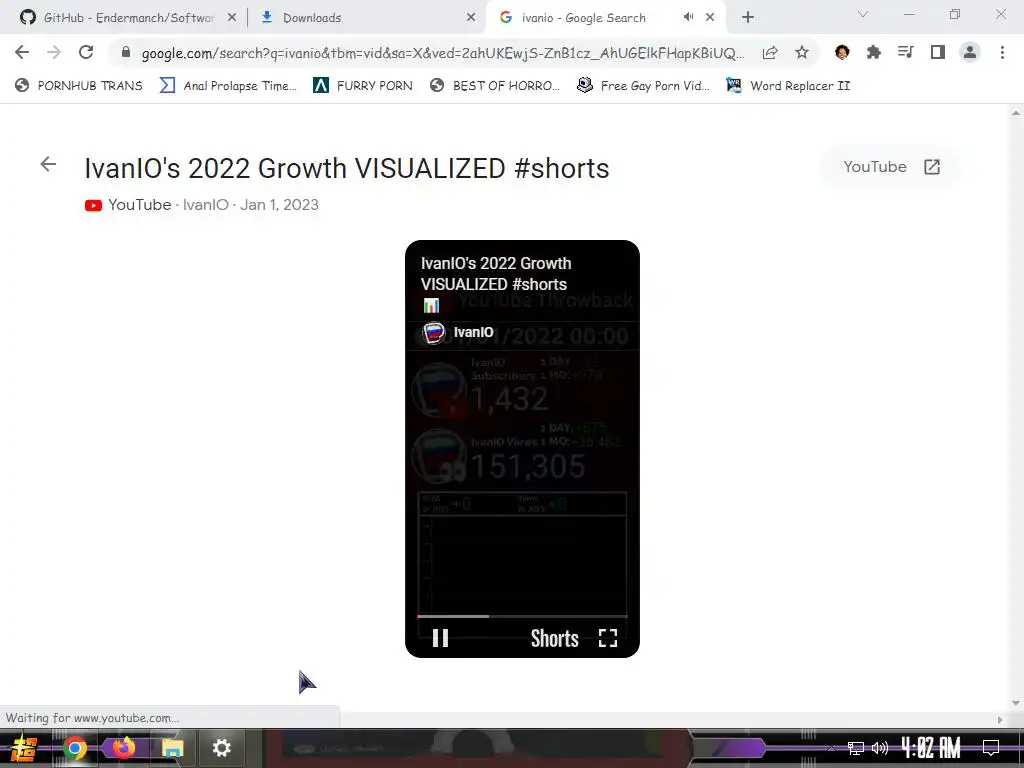1024x768 pixels.
Task: Open the Chrome profile avatar
Action: point(970,52)
